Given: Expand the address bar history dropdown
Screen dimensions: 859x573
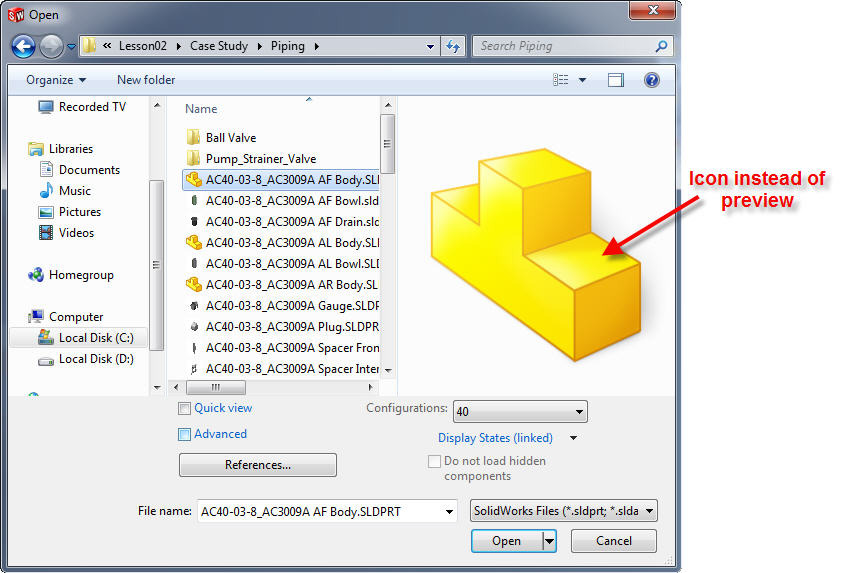Looking at the screenshot, I should [430, 47].
